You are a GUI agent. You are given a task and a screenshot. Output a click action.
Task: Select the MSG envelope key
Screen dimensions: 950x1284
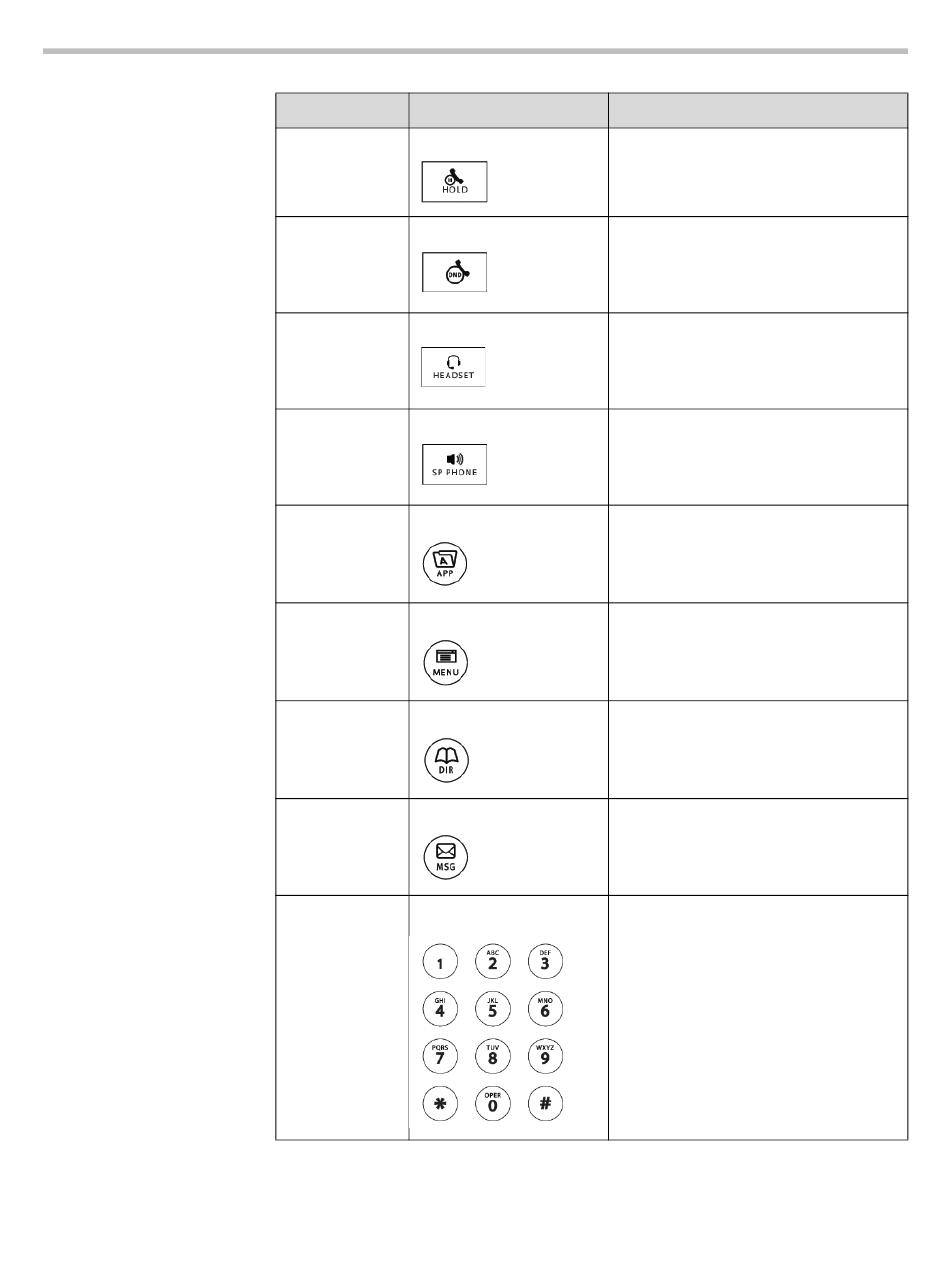444,857
